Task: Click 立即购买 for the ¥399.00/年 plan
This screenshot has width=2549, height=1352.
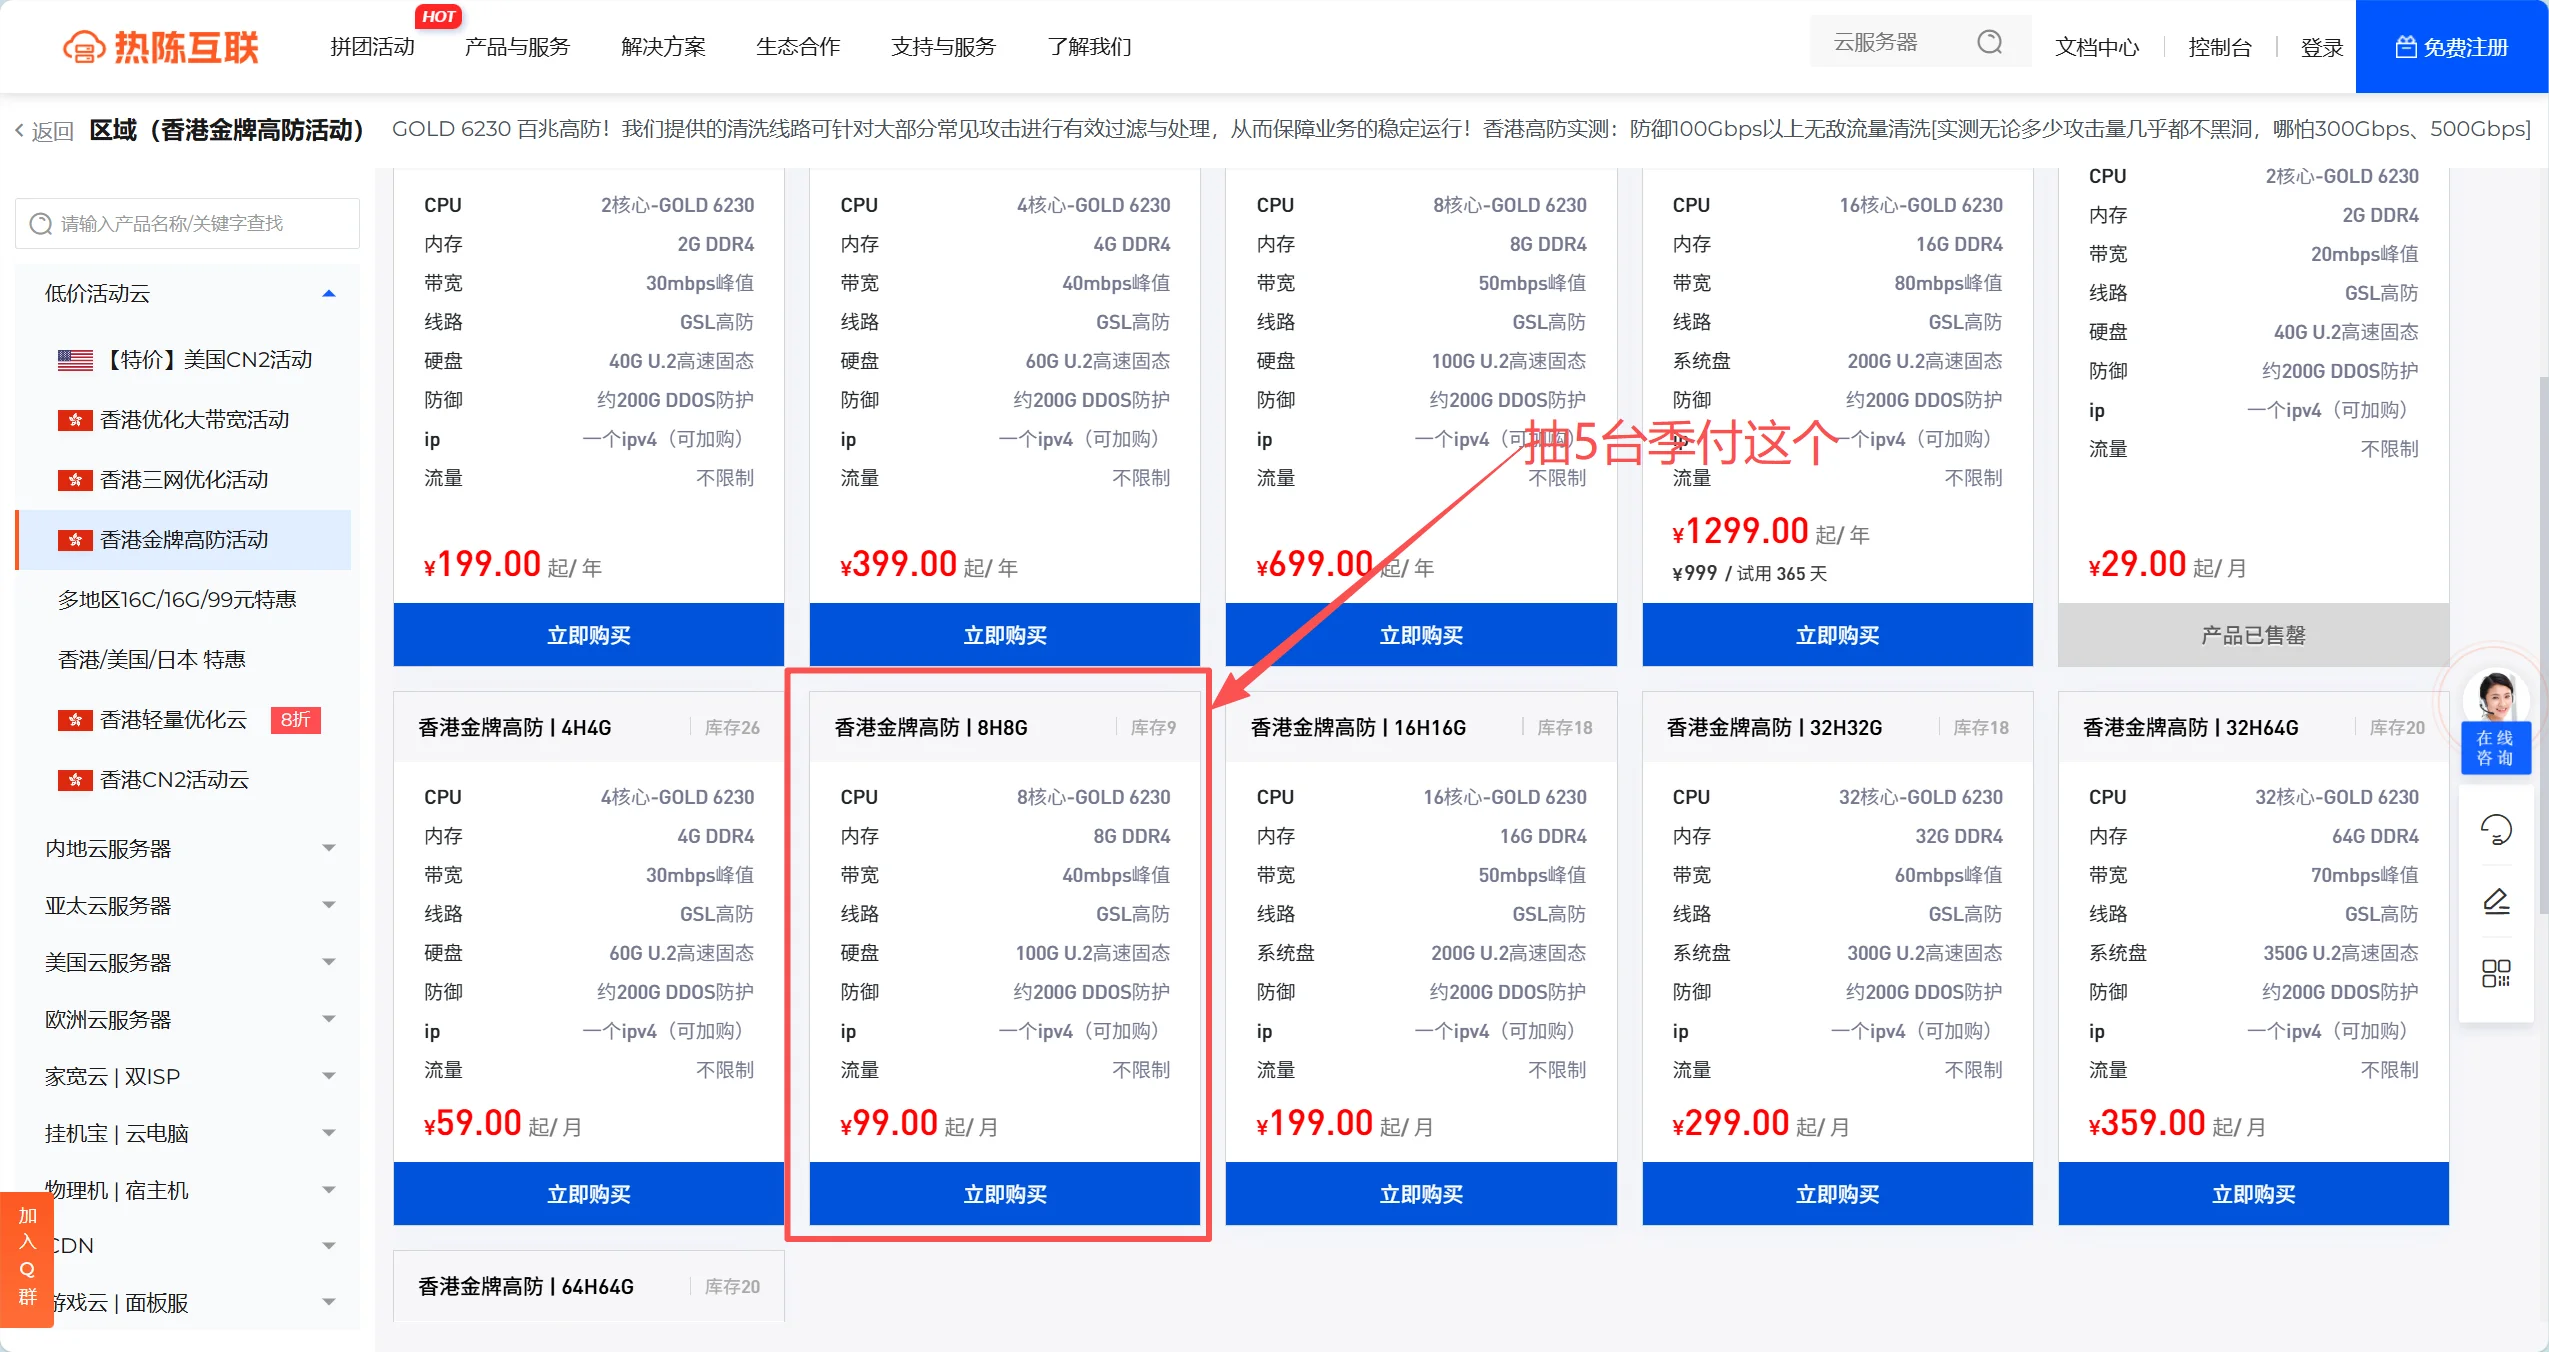Action: click(1004, 635)
